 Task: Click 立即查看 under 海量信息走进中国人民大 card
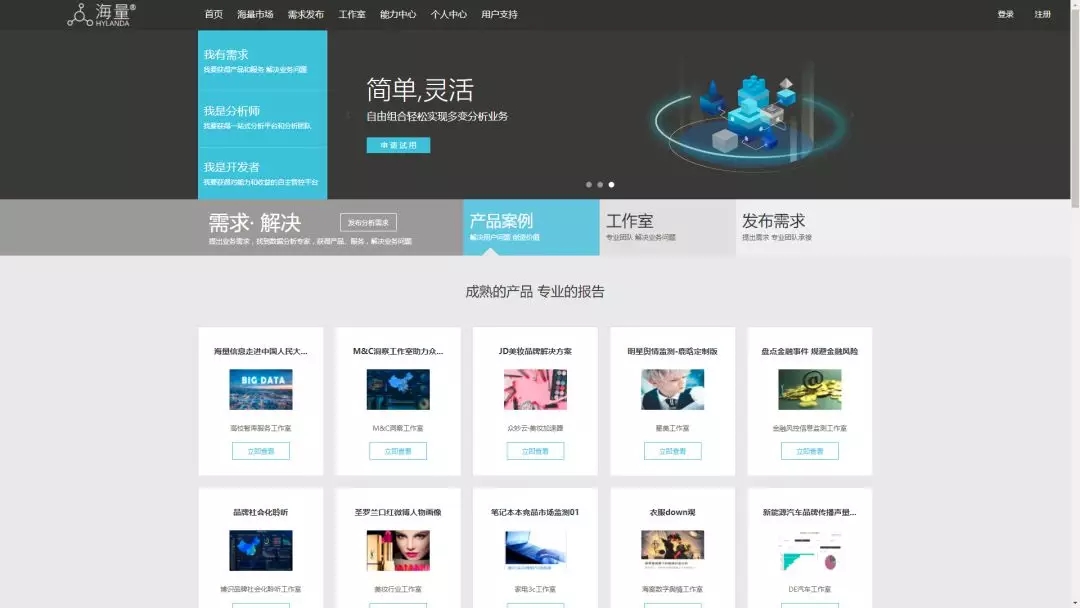coord(260,451)
